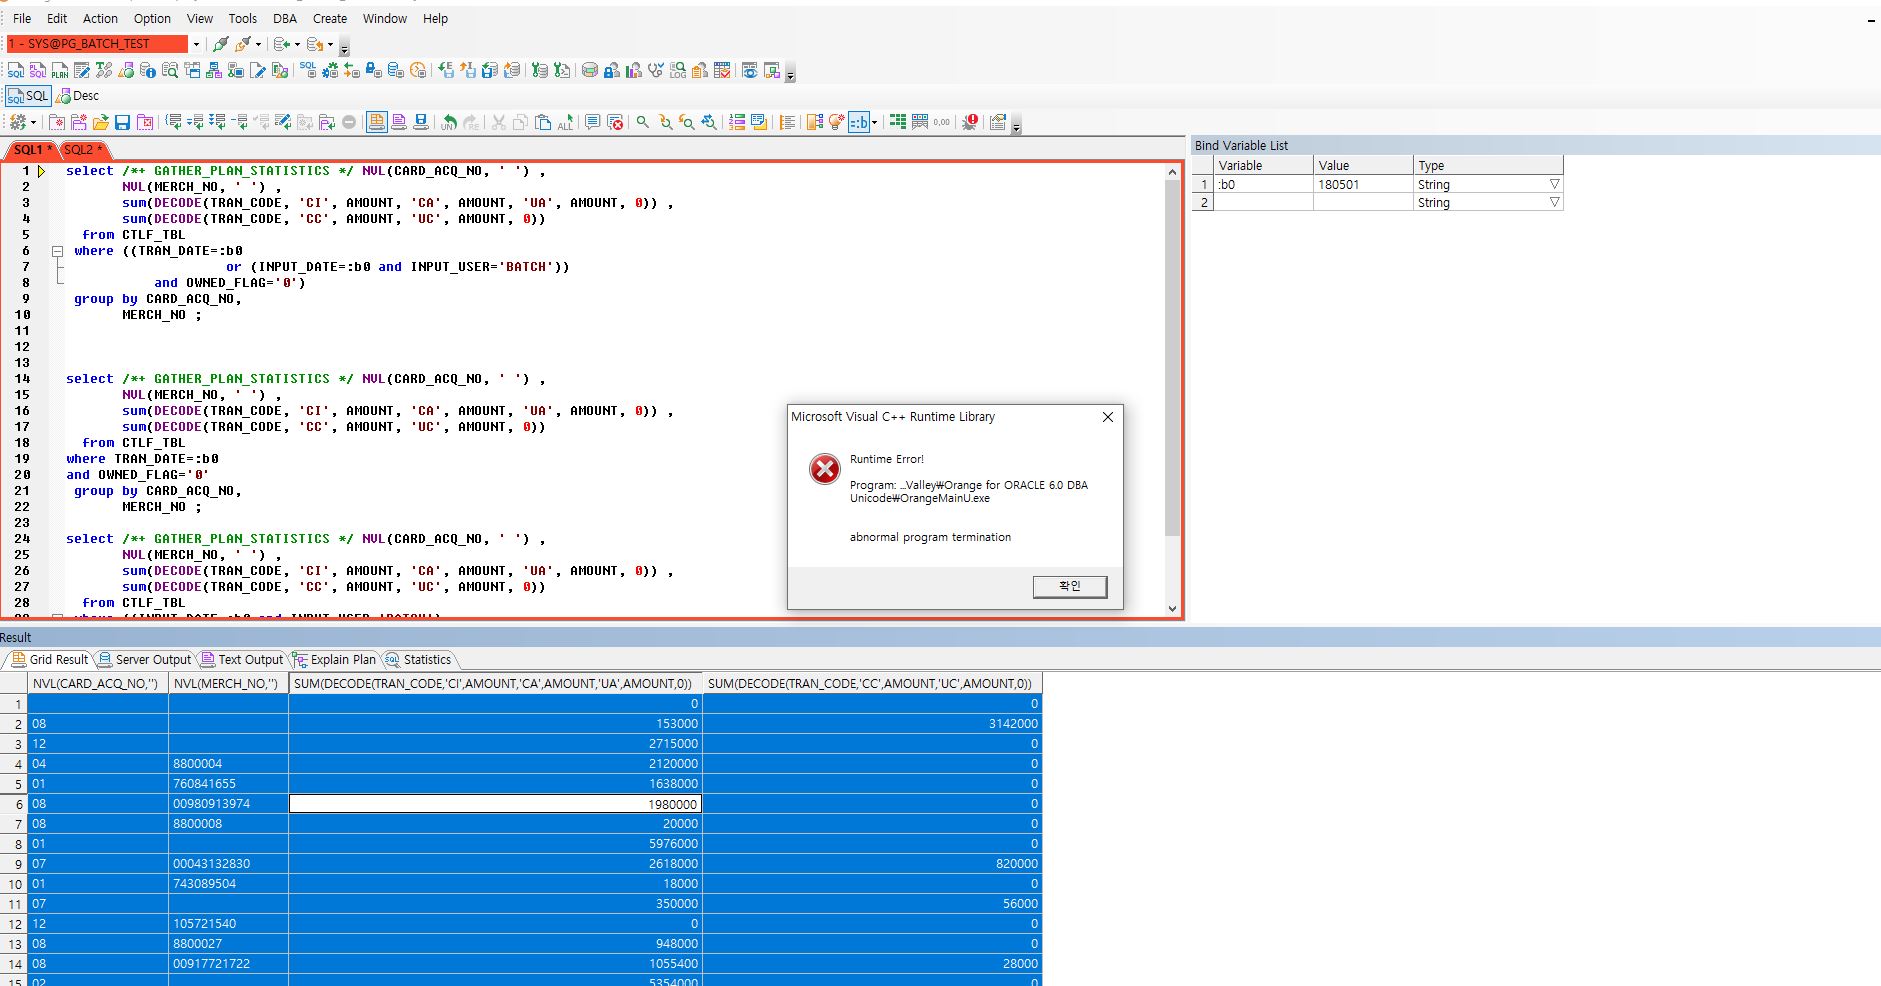Collapse the where clause fold marker

[x=58, y=251]
